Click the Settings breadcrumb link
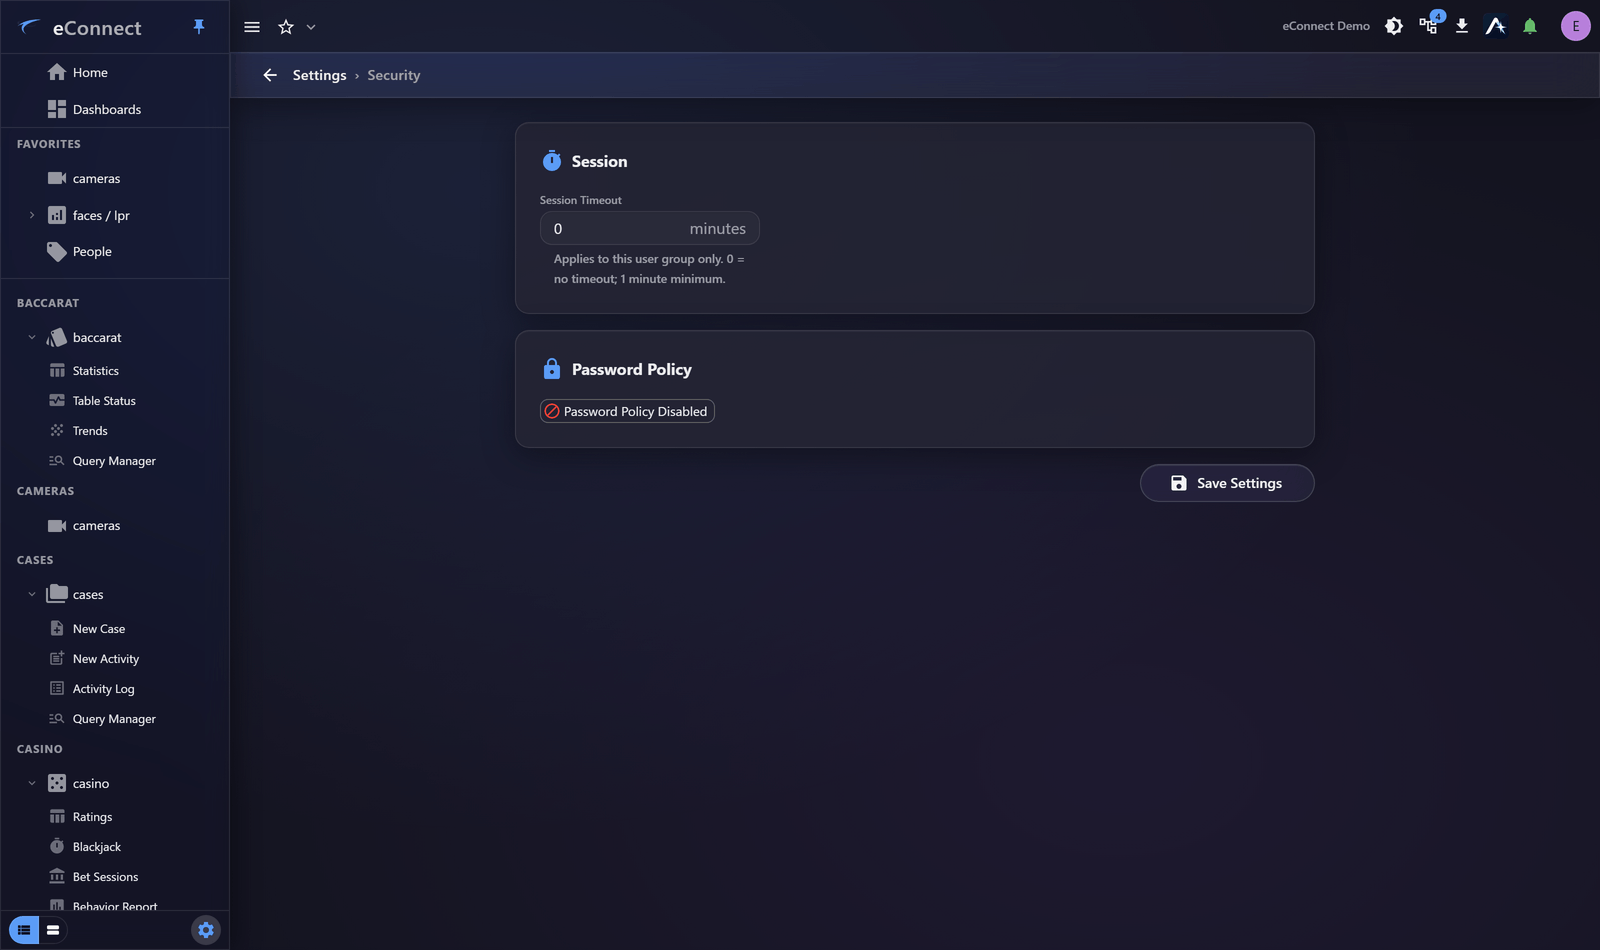Screen dimensions: 1600x950 pyautogui.click(x=319, y=75)
